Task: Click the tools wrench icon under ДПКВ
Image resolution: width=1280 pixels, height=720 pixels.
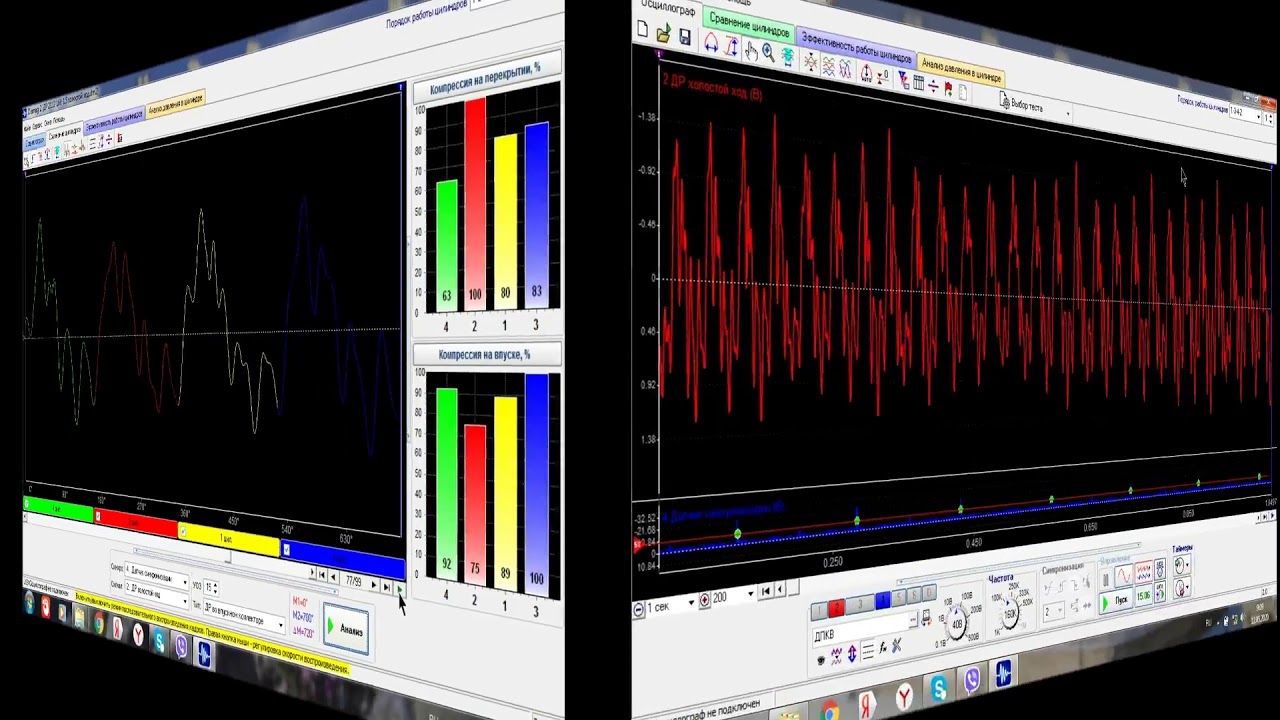Action: [897, 645]
